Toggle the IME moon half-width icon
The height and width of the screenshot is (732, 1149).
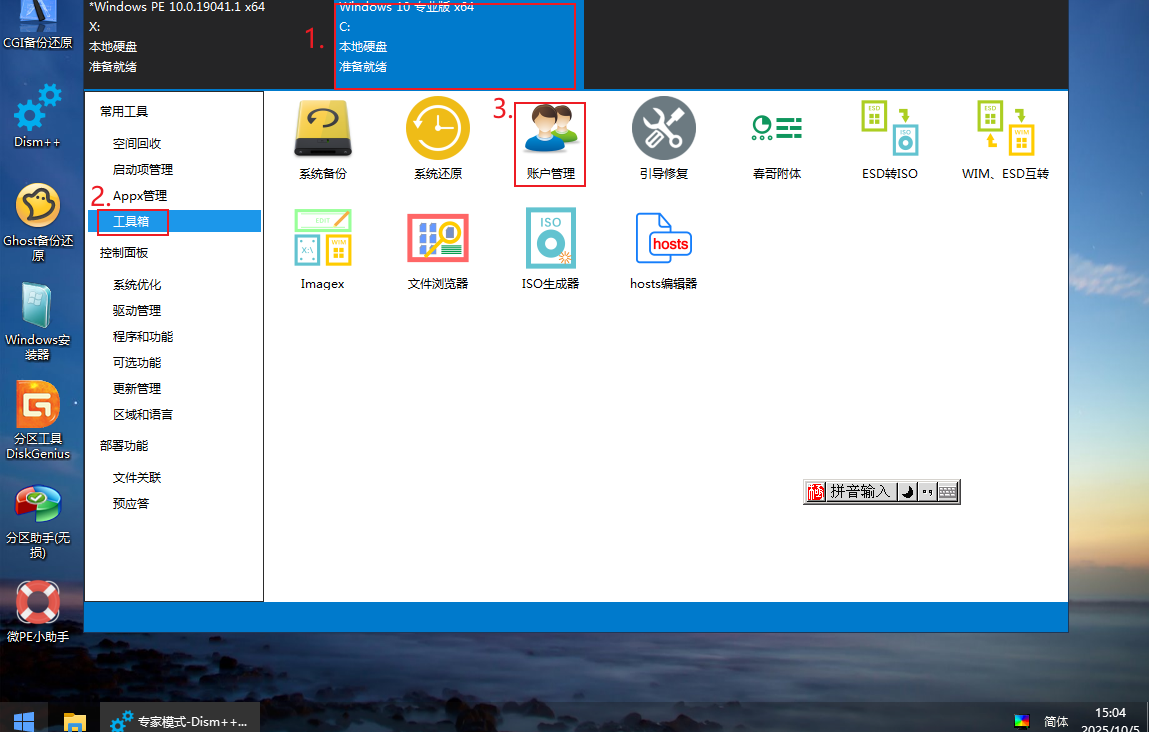click(x=907, y=492)
